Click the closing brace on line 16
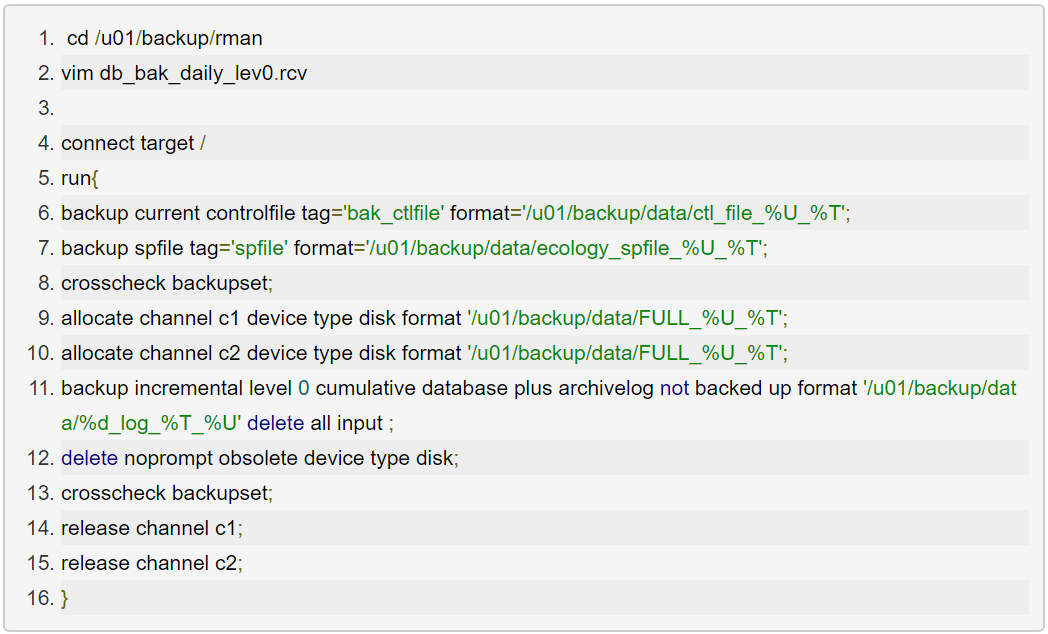The width and height of the screenshot is (1048, 634). pyautogui.click(x=65, y=598)
